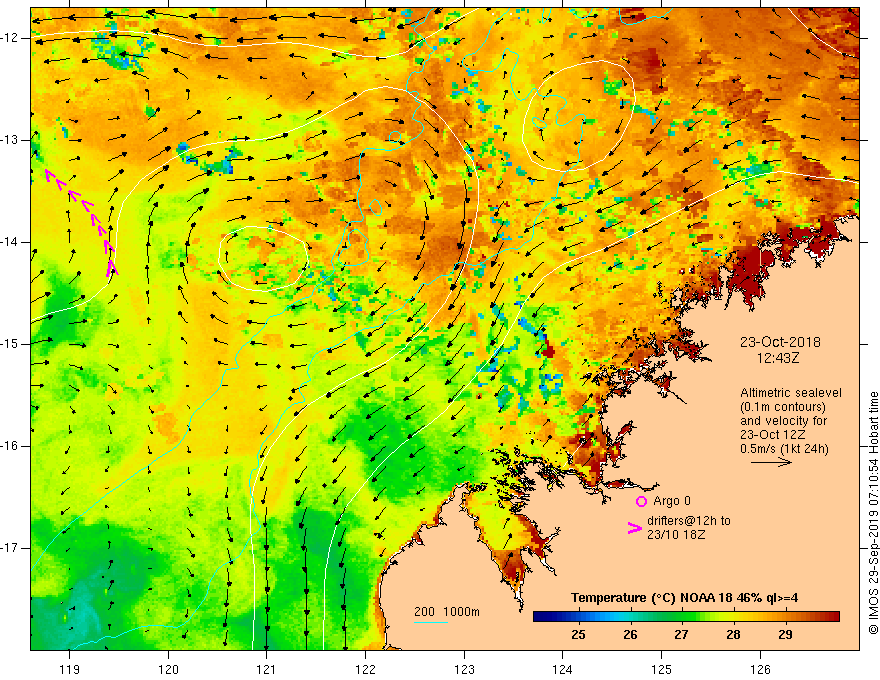Click the 'Altimetric sealevel' text
The height and width of the screenshot is (680, 880).
[x=791, y=393]
